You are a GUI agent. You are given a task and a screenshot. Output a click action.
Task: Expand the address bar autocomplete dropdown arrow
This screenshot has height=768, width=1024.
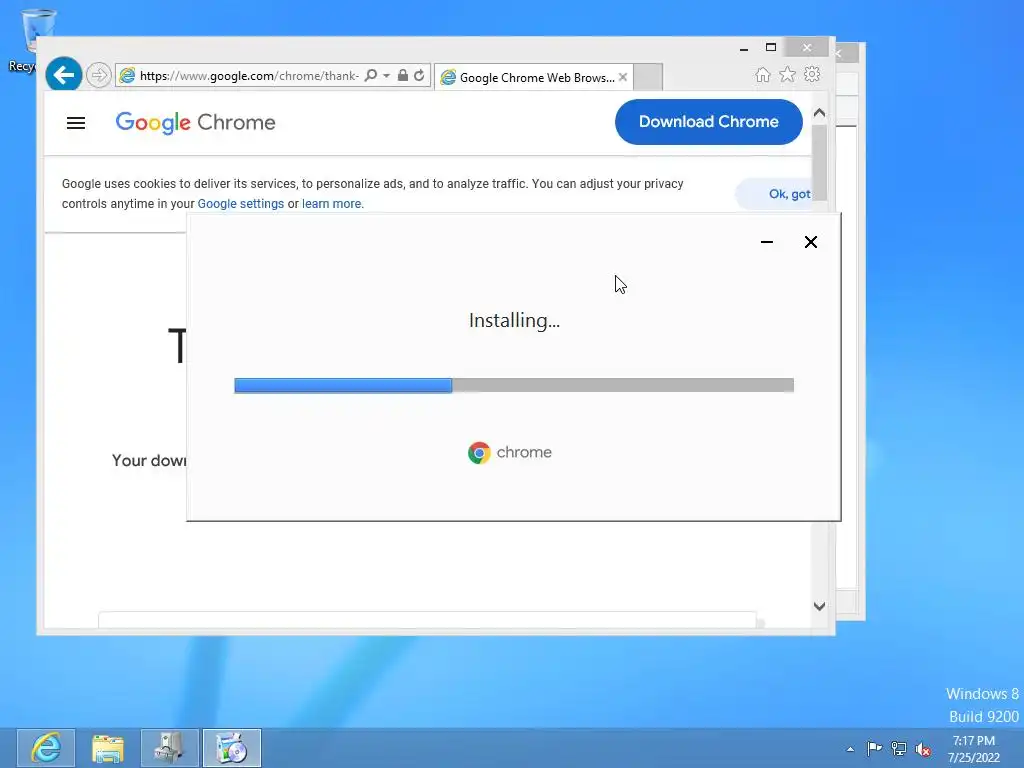pyautogui.click(x=387, y=76)
